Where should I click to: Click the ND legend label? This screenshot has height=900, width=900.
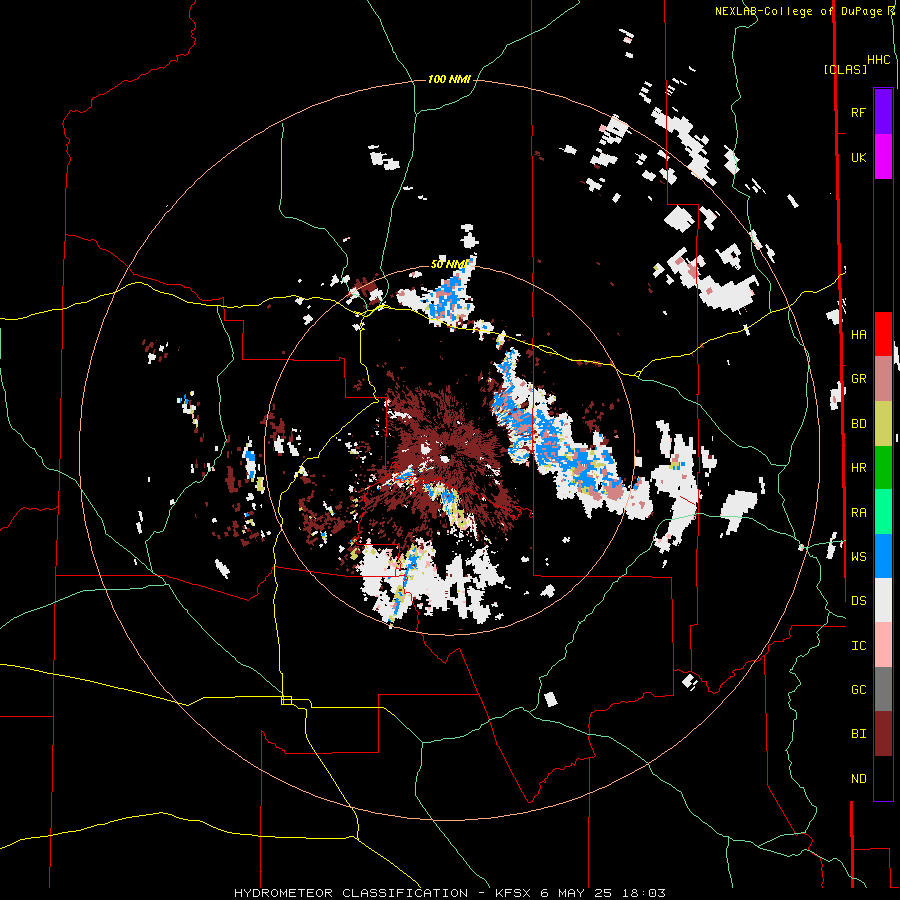pyautogui.click(x=858, y=779)
